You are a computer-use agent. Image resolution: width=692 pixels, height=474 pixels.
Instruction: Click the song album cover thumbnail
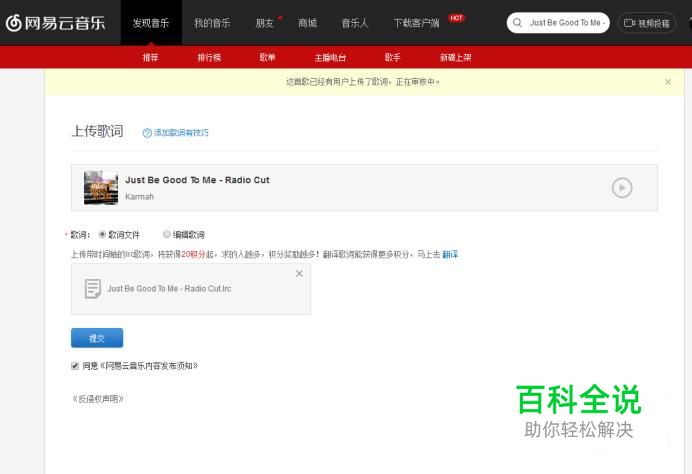101,188
